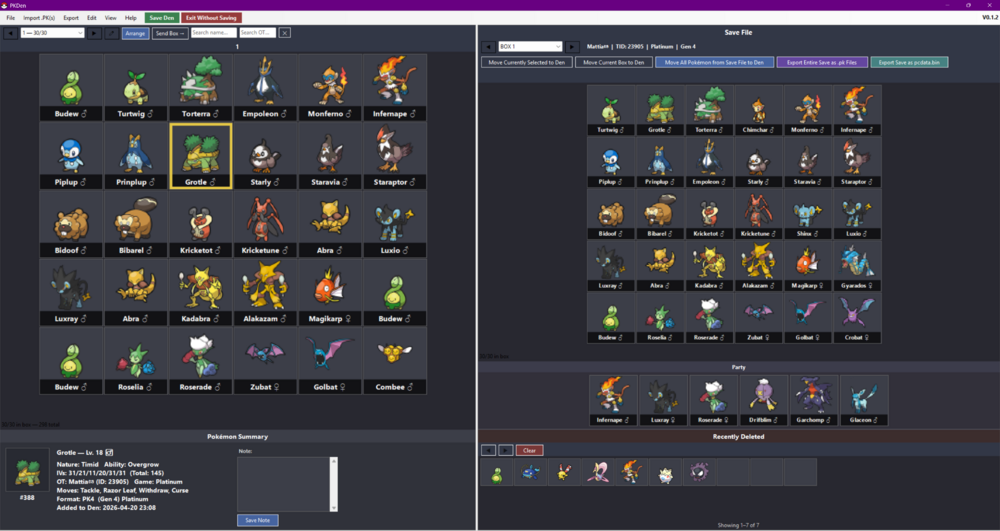Click the expand icon beside Arrange button

point(112,33)
